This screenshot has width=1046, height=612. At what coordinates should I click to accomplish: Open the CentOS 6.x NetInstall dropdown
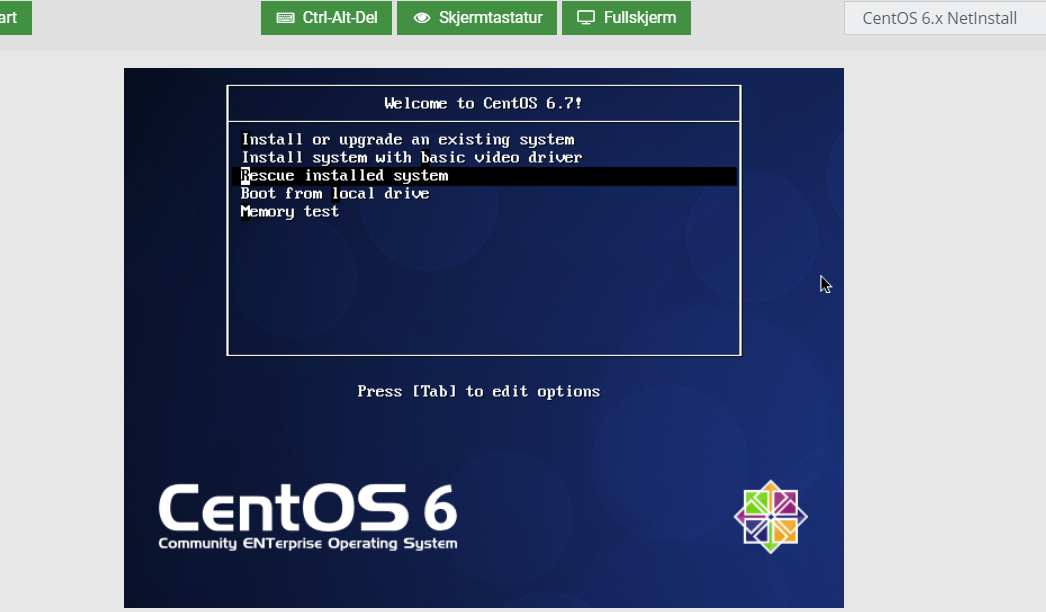point(945,18)
